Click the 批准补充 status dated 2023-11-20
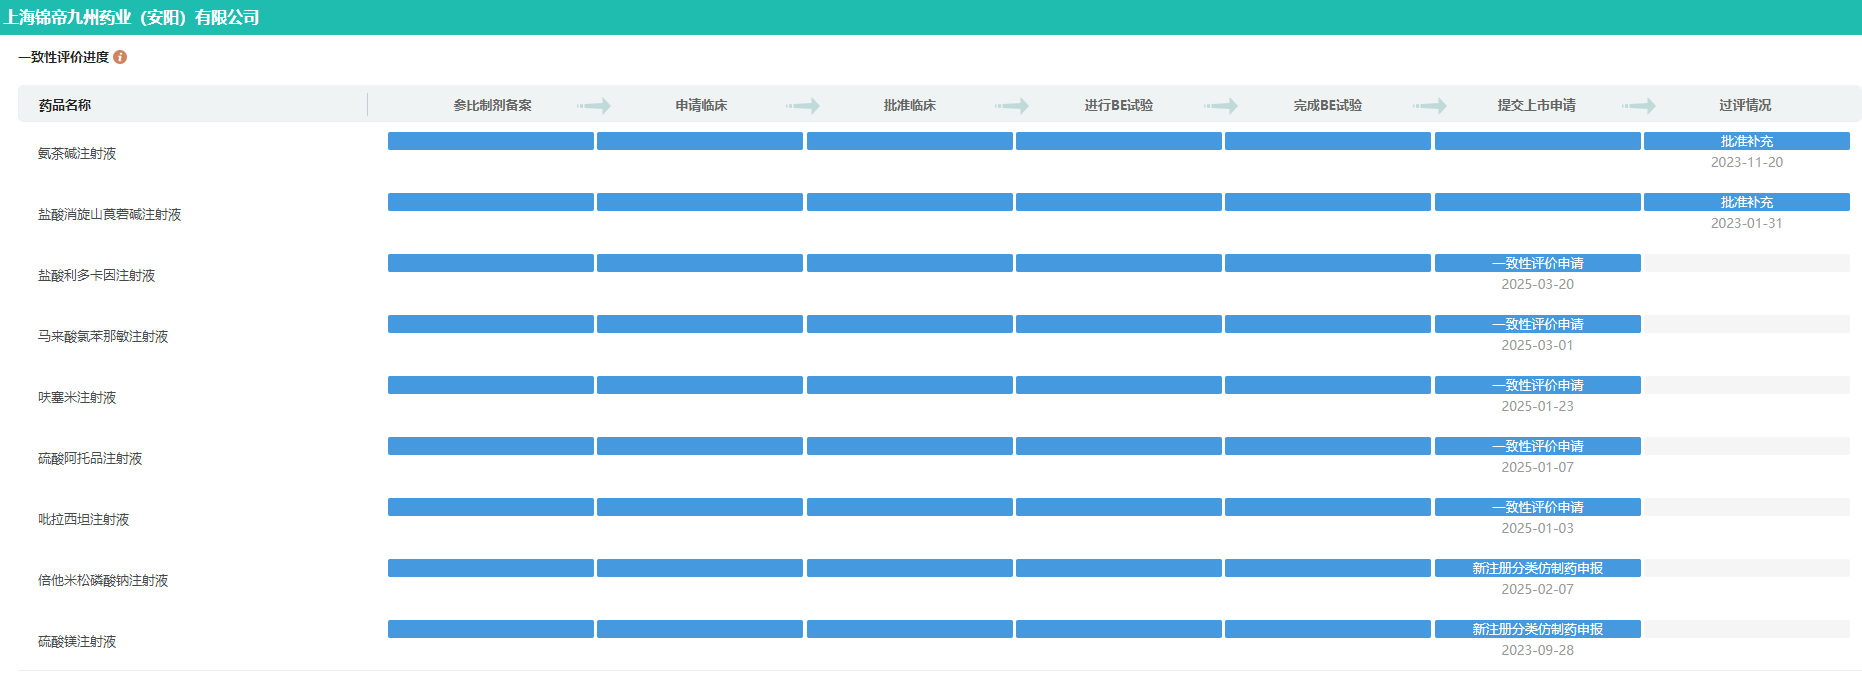This screenshot has width=1862, height=674. coord(1746,141)
